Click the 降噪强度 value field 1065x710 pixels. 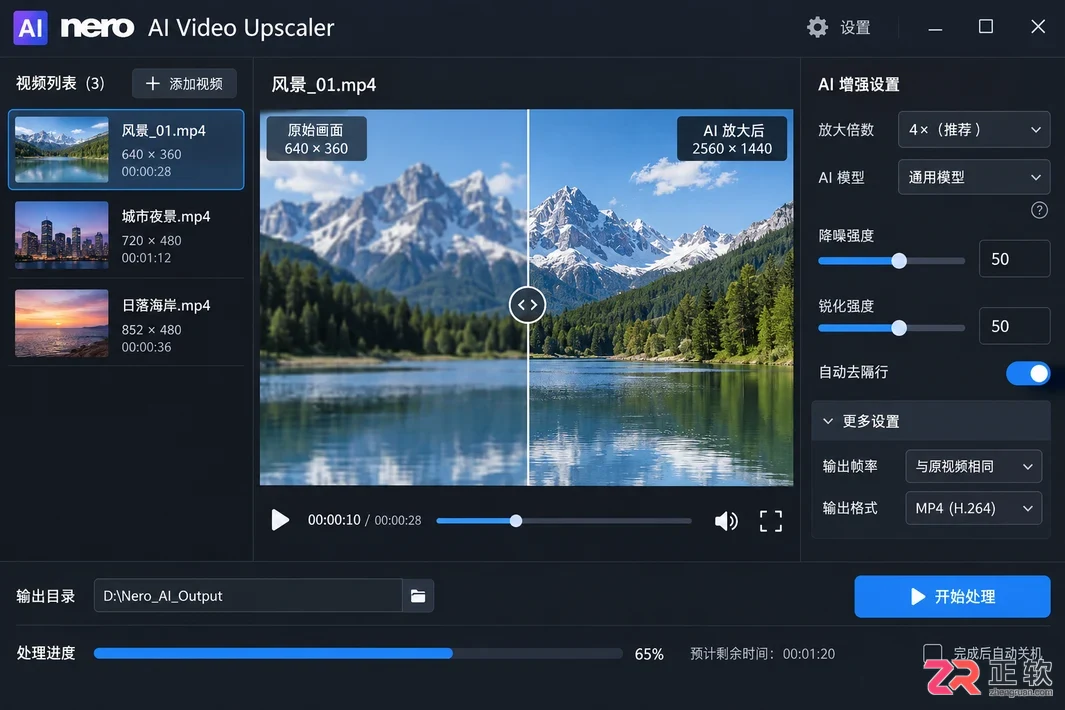click(1014, 259)
